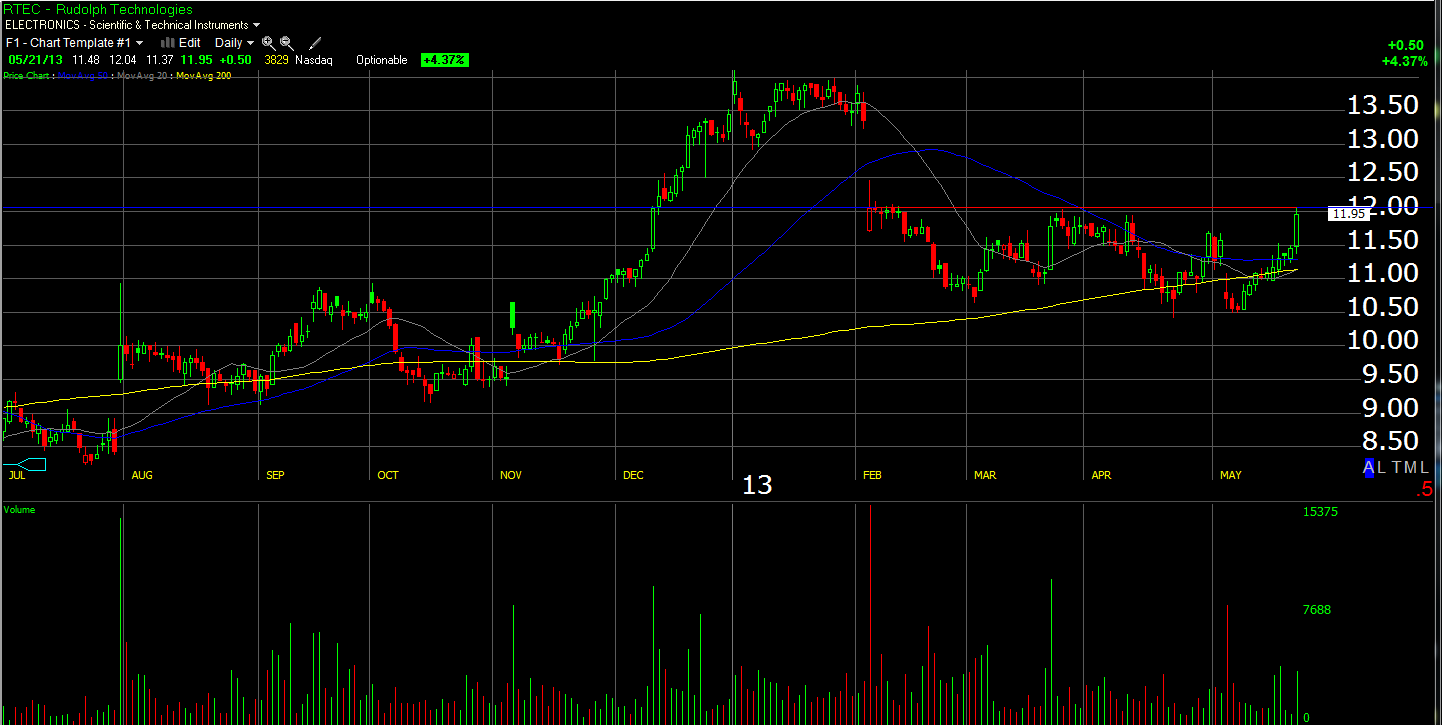1442x725 pixels.
Task: Click the red .5 scale indicator
Action: [x=1424, y=491]
